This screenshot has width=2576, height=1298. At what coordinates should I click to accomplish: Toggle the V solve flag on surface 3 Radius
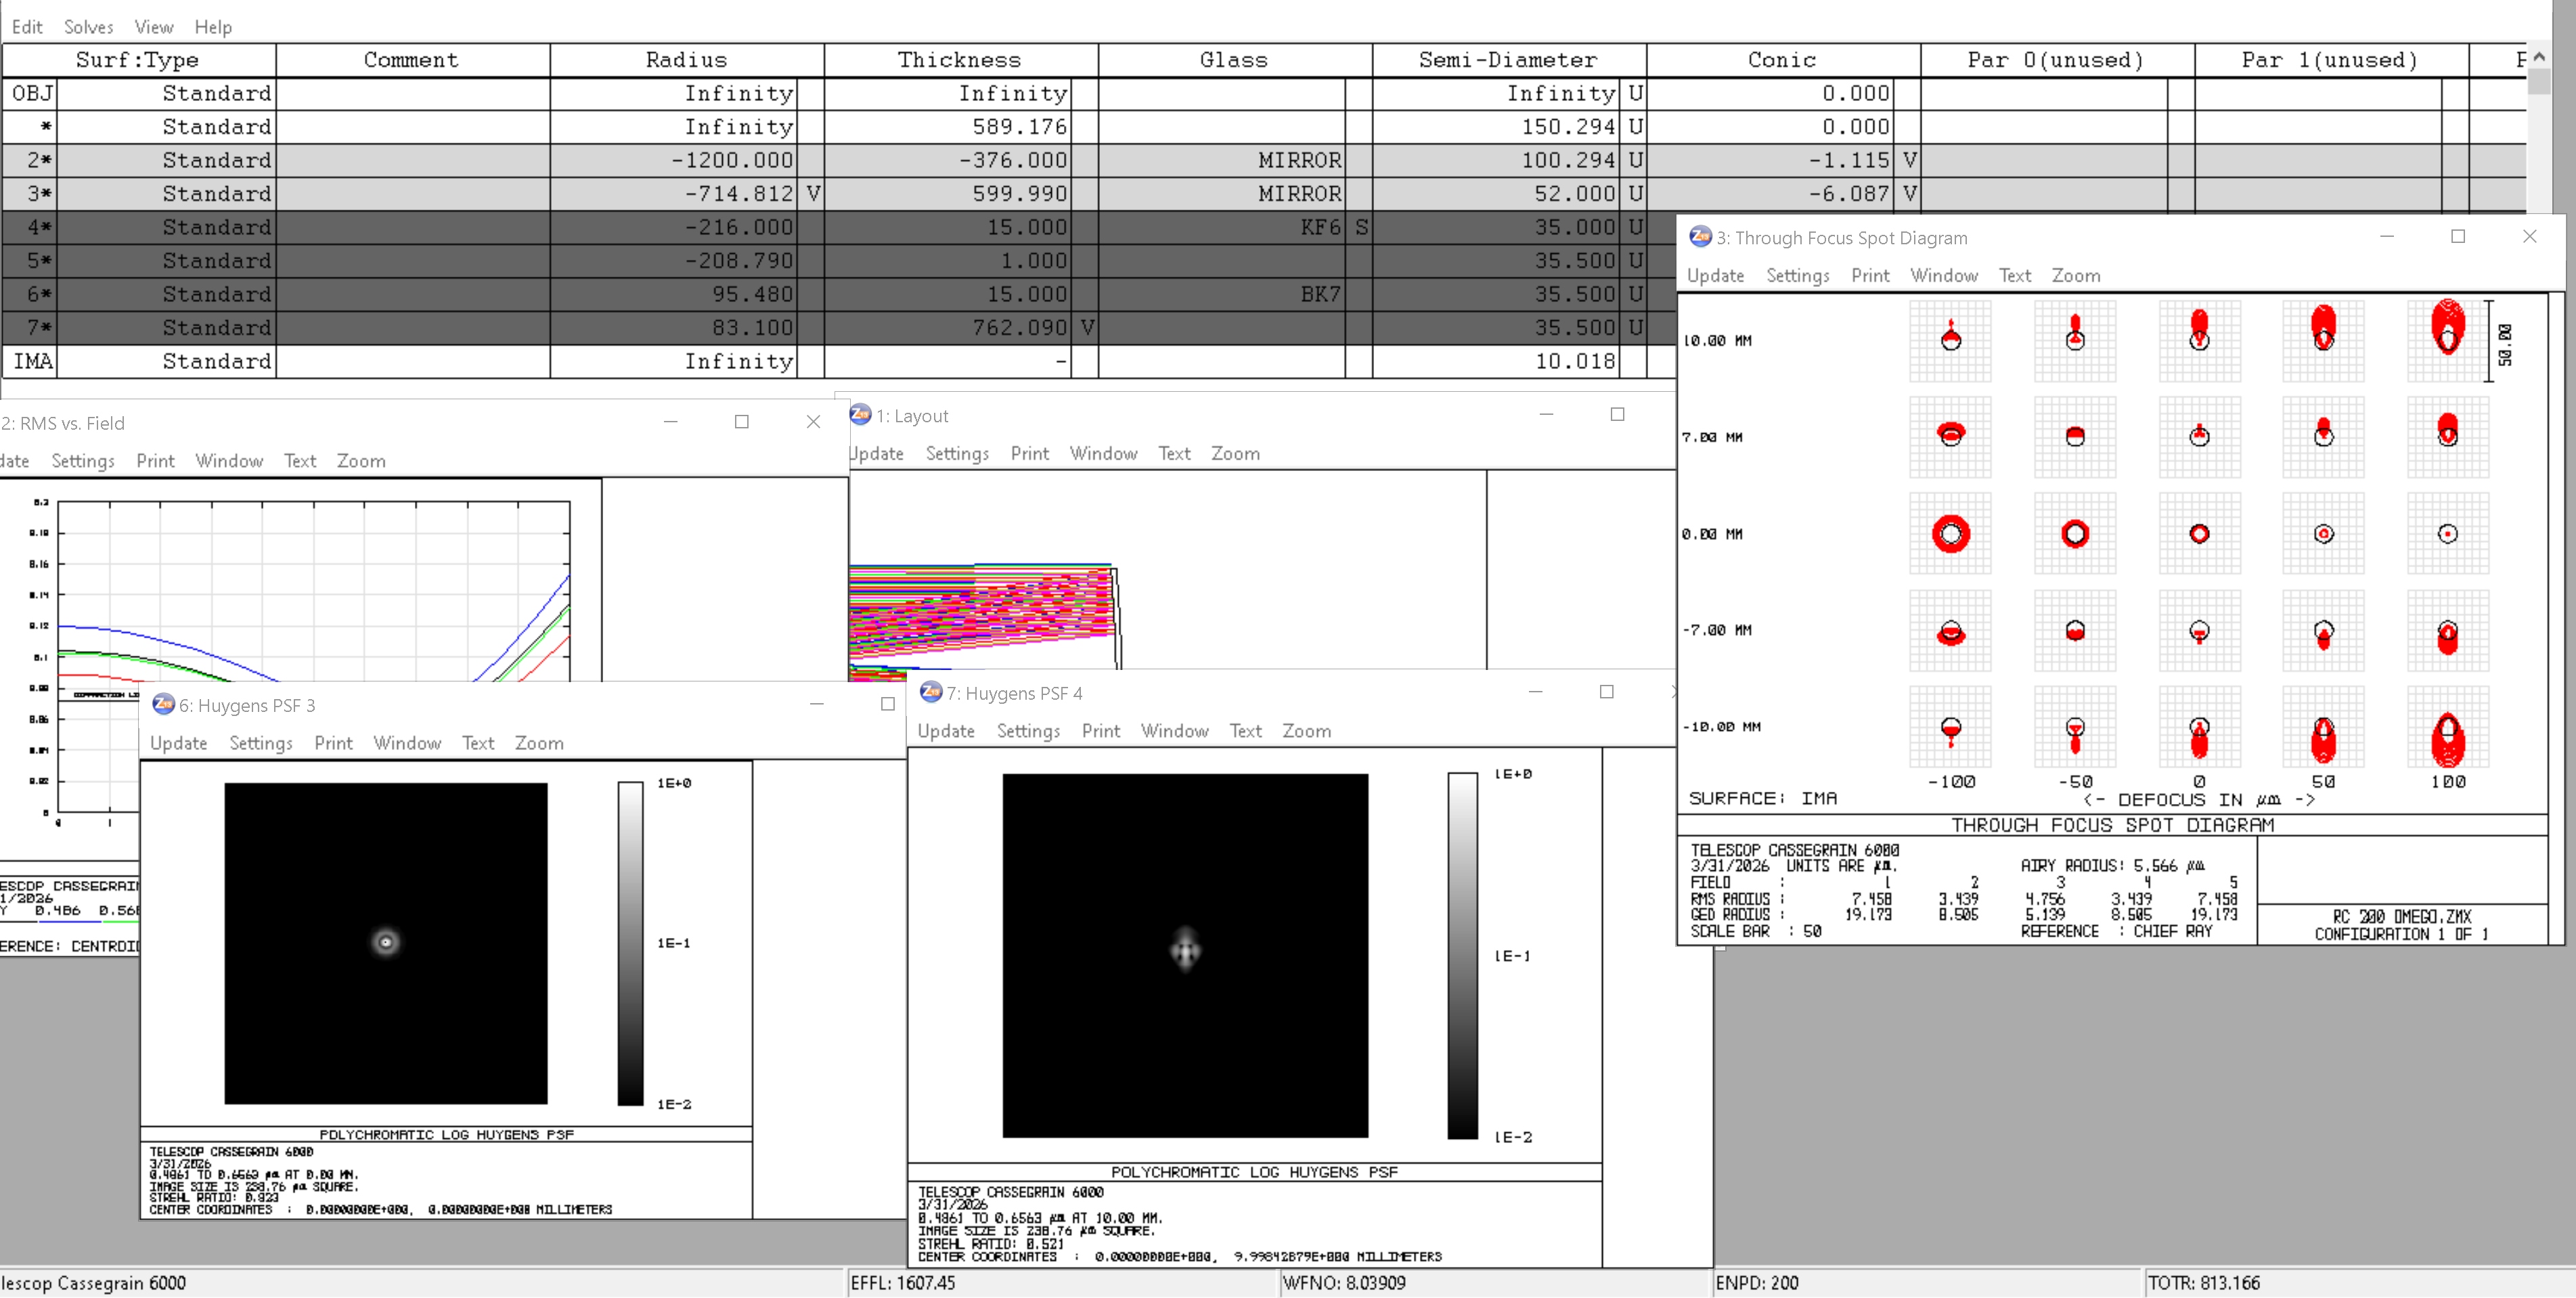(x=813, y=194)
